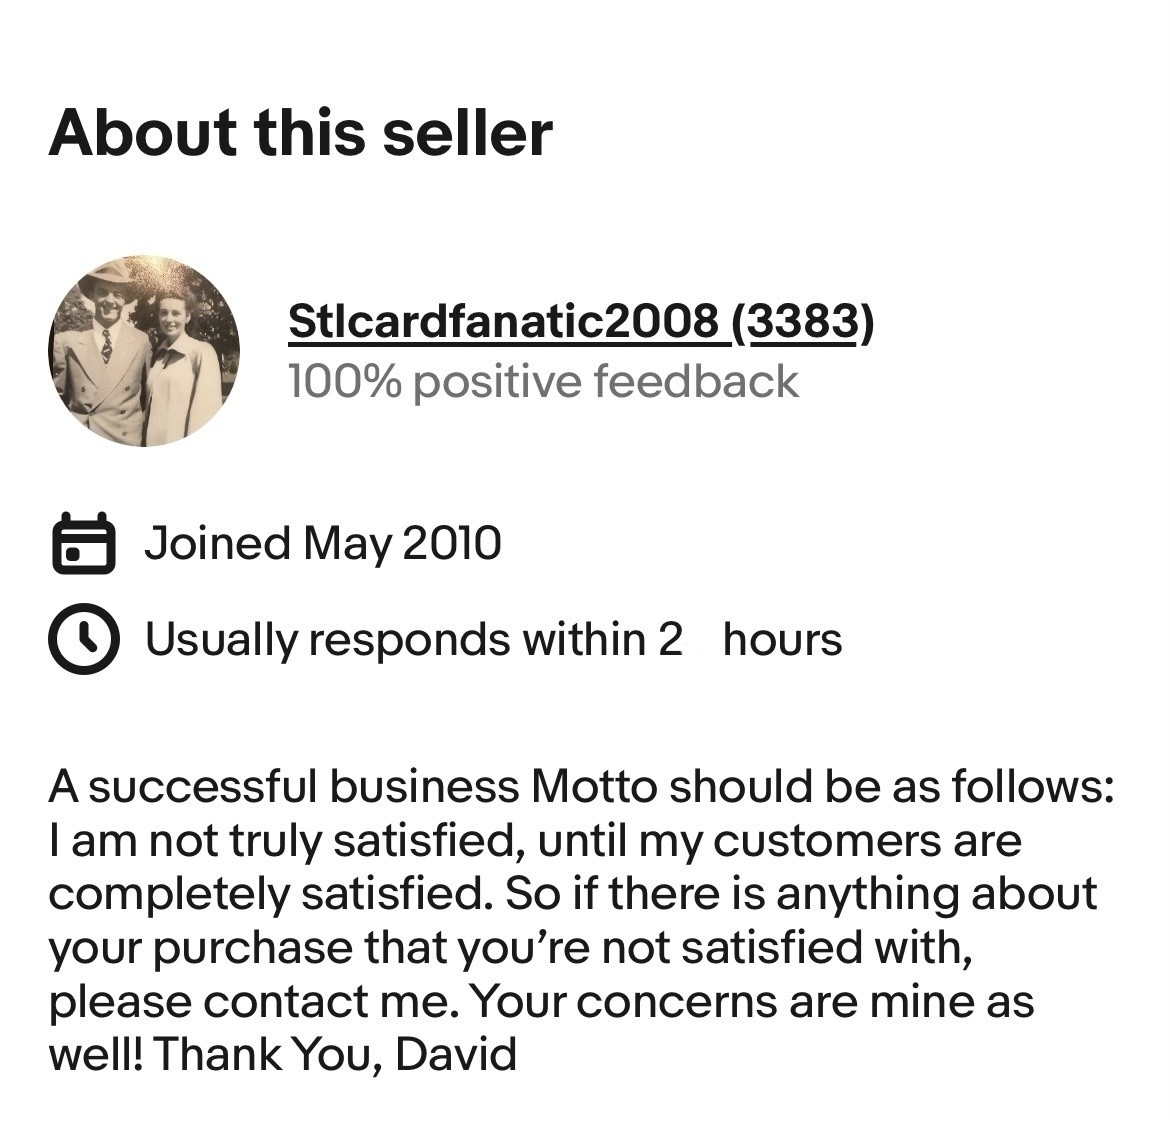Select the Joined May 2010 text
The width and height of the screenshot is (1170, 1124).
(x=322, y=543)
